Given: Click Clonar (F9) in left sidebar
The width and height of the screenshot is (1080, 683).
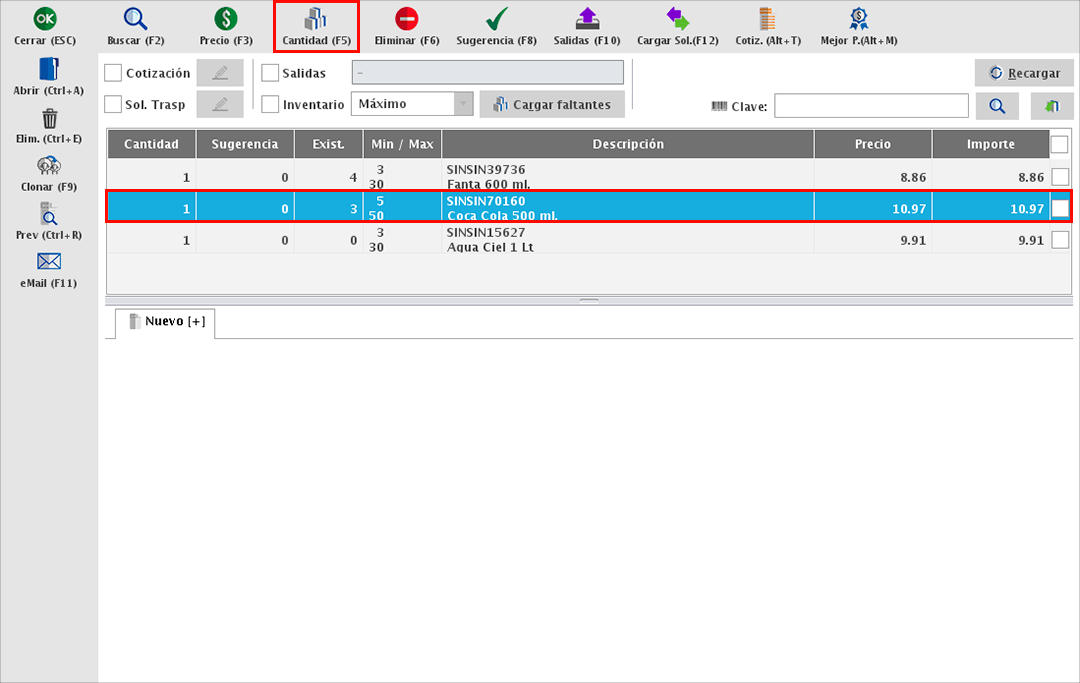Looking at the screenshot, I should pyautogui.click(x=48, y=167).
